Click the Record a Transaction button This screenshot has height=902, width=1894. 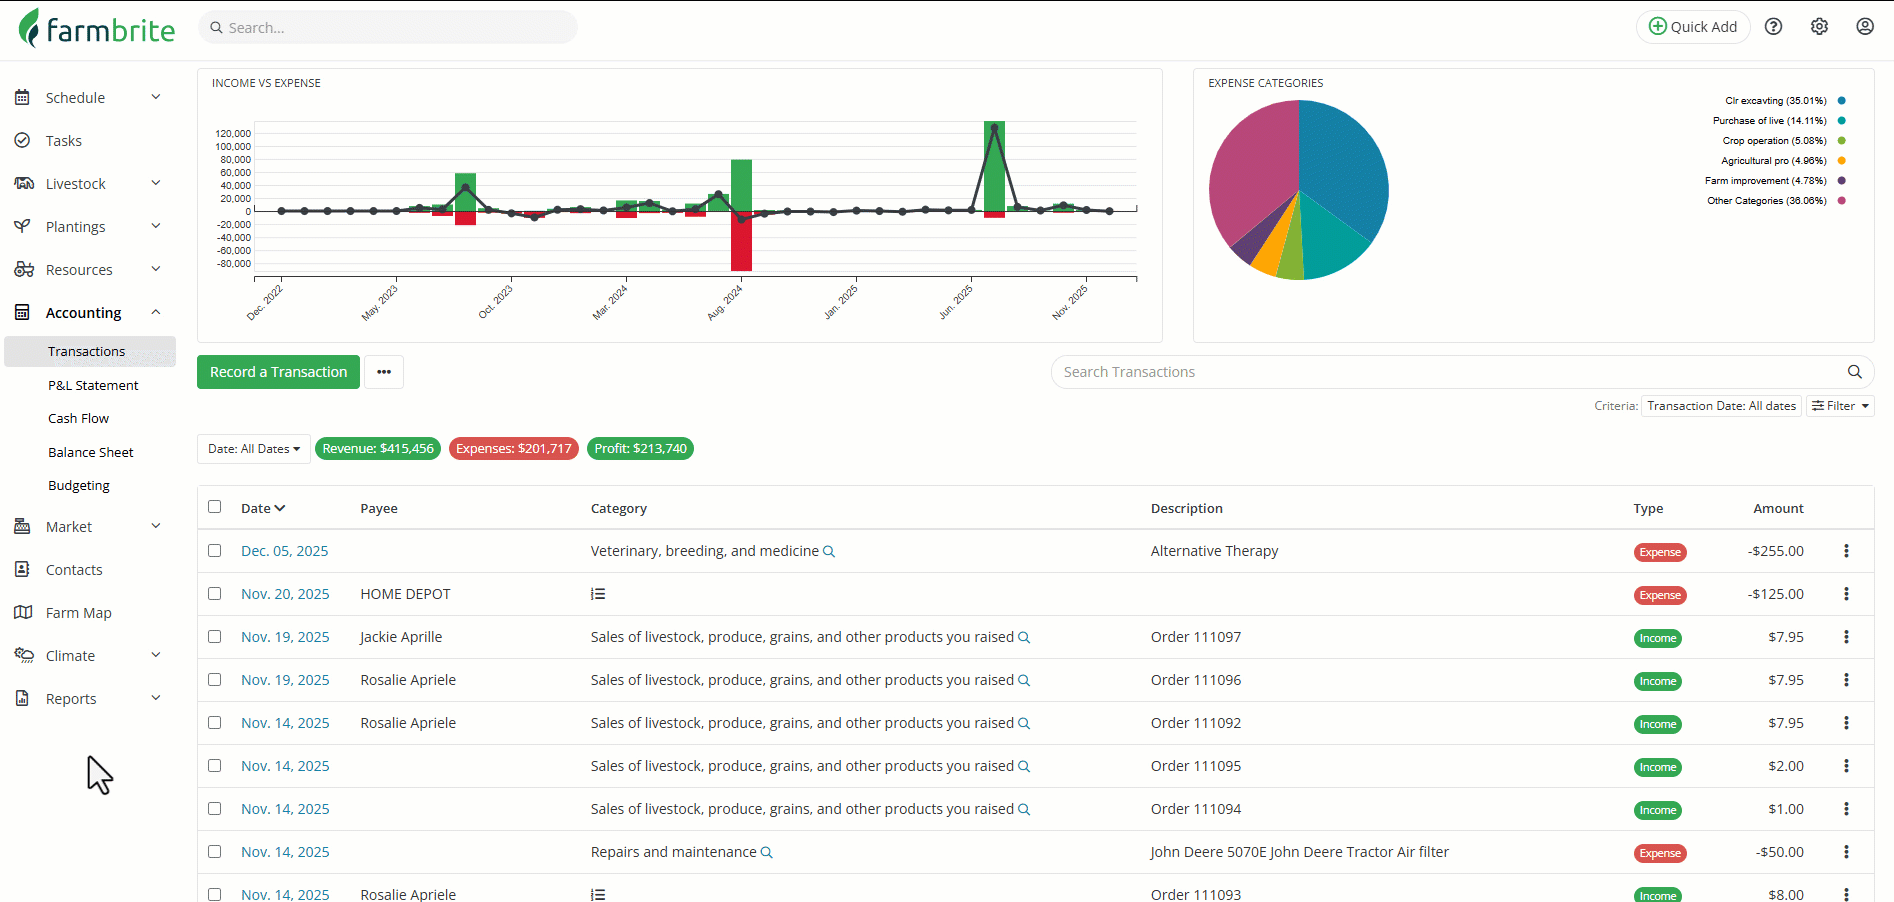[278, 372]
